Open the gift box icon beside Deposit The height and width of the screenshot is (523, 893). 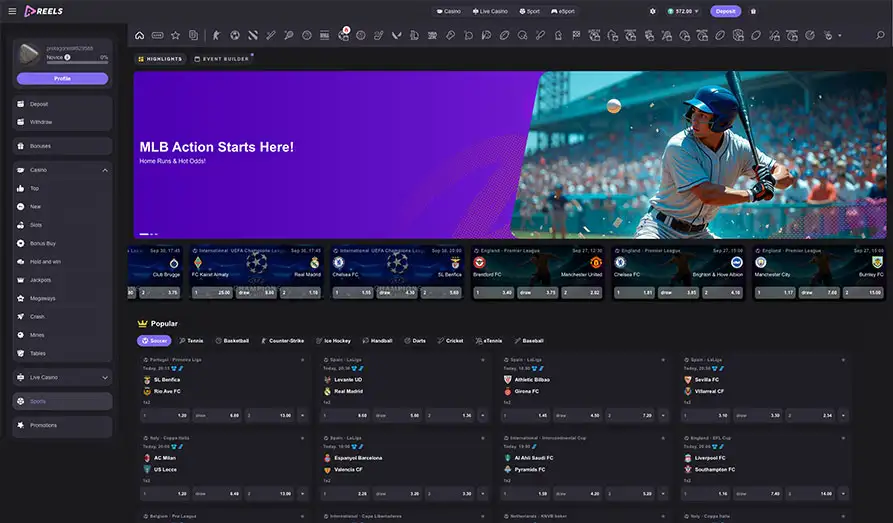[x=753, y=11]
